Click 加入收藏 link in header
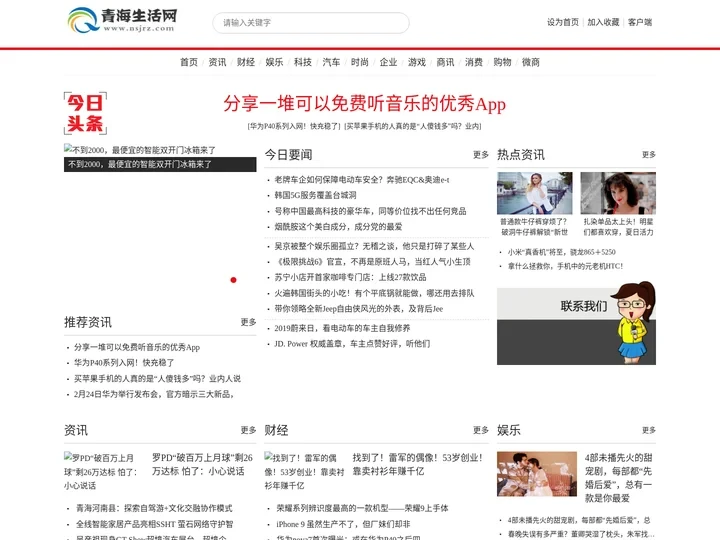Viewport: 720px width, 540px height. coord(603,22)
